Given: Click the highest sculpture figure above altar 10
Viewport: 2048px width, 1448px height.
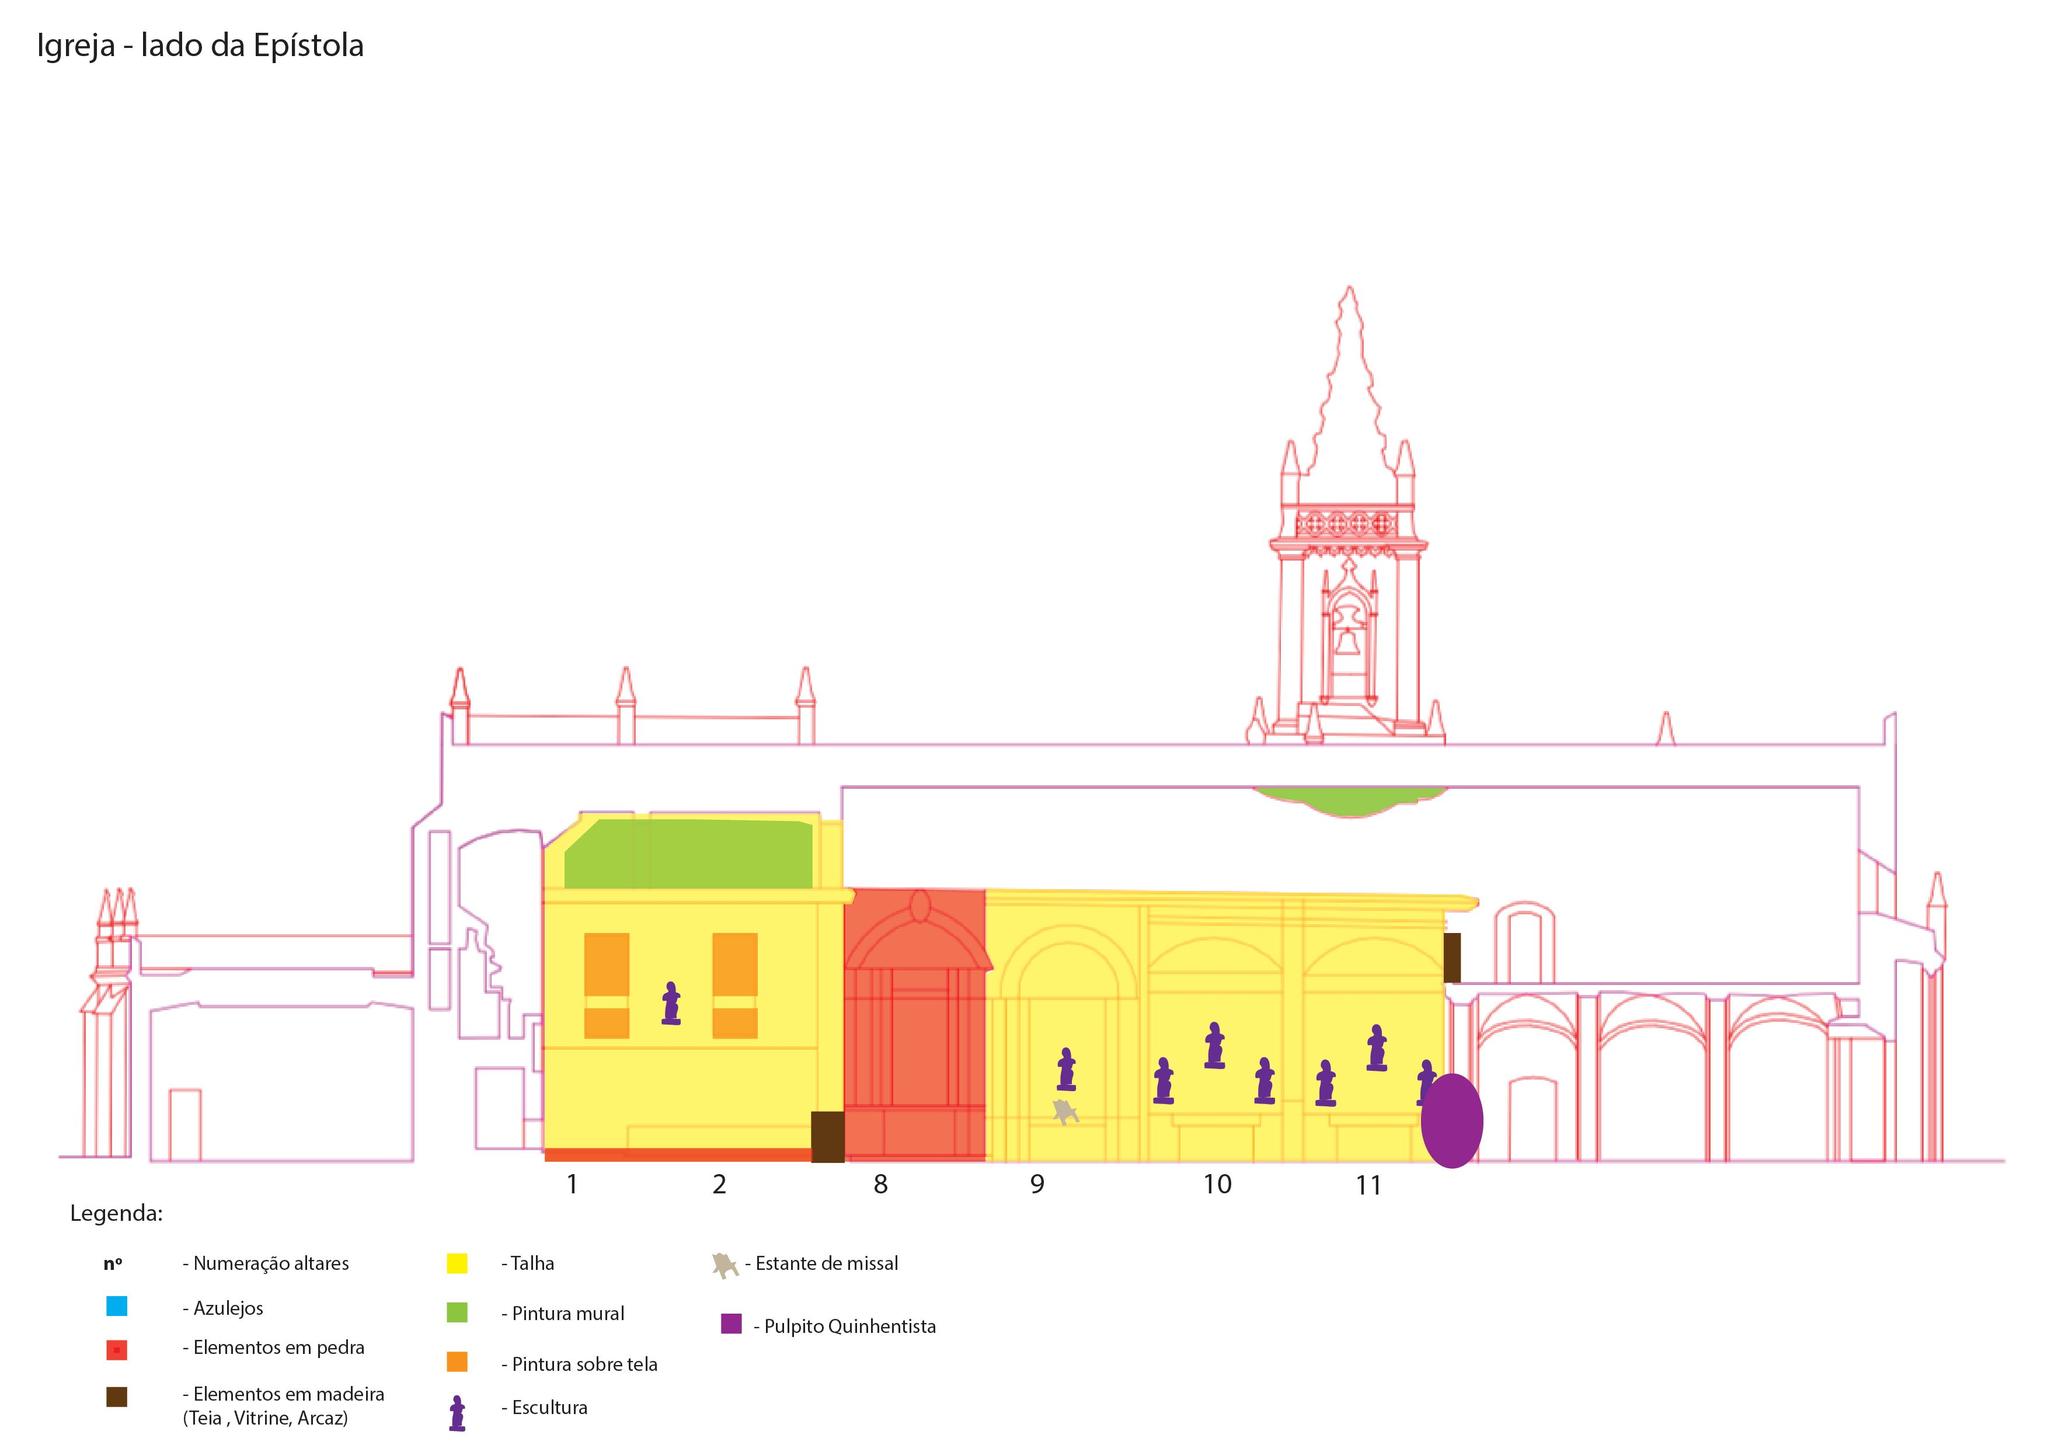Looking at the screenshot, I should pyautogui.click(x=1214, y=1046).
